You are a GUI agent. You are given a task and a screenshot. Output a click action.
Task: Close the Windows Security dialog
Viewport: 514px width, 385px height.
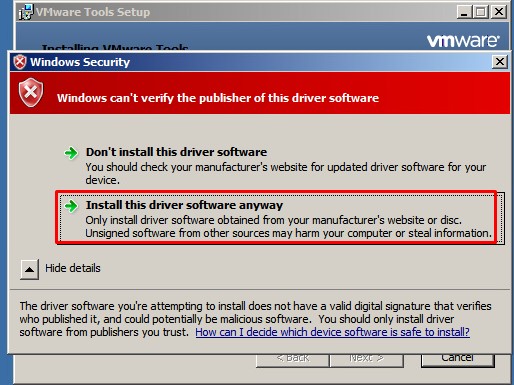500,62
